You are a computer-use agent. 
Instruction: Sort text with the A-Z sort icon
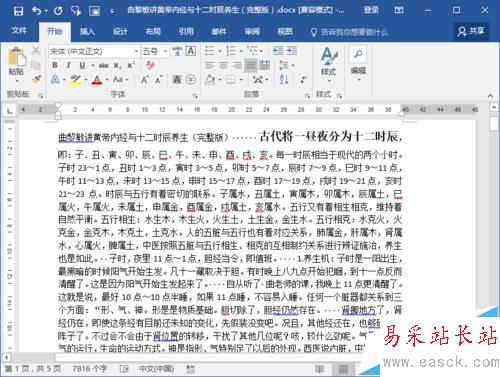pyautogui.click(x=284, y=79)
